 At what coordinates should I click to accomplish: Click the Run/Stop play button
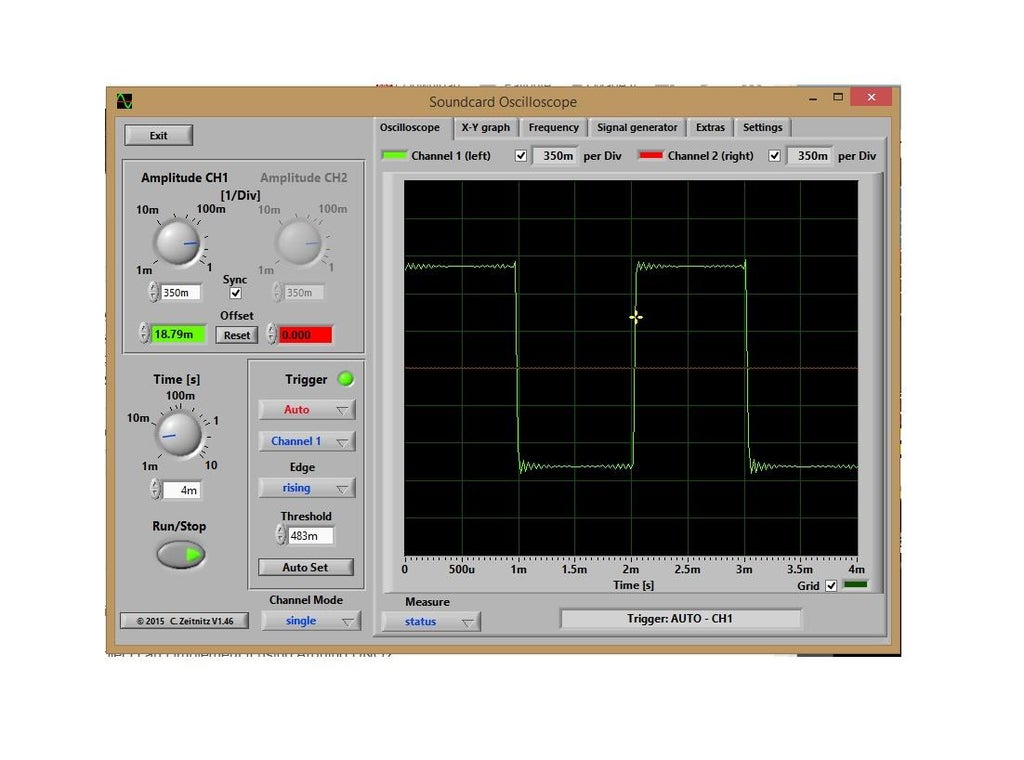pyautogui.click(x=181, y=554)
